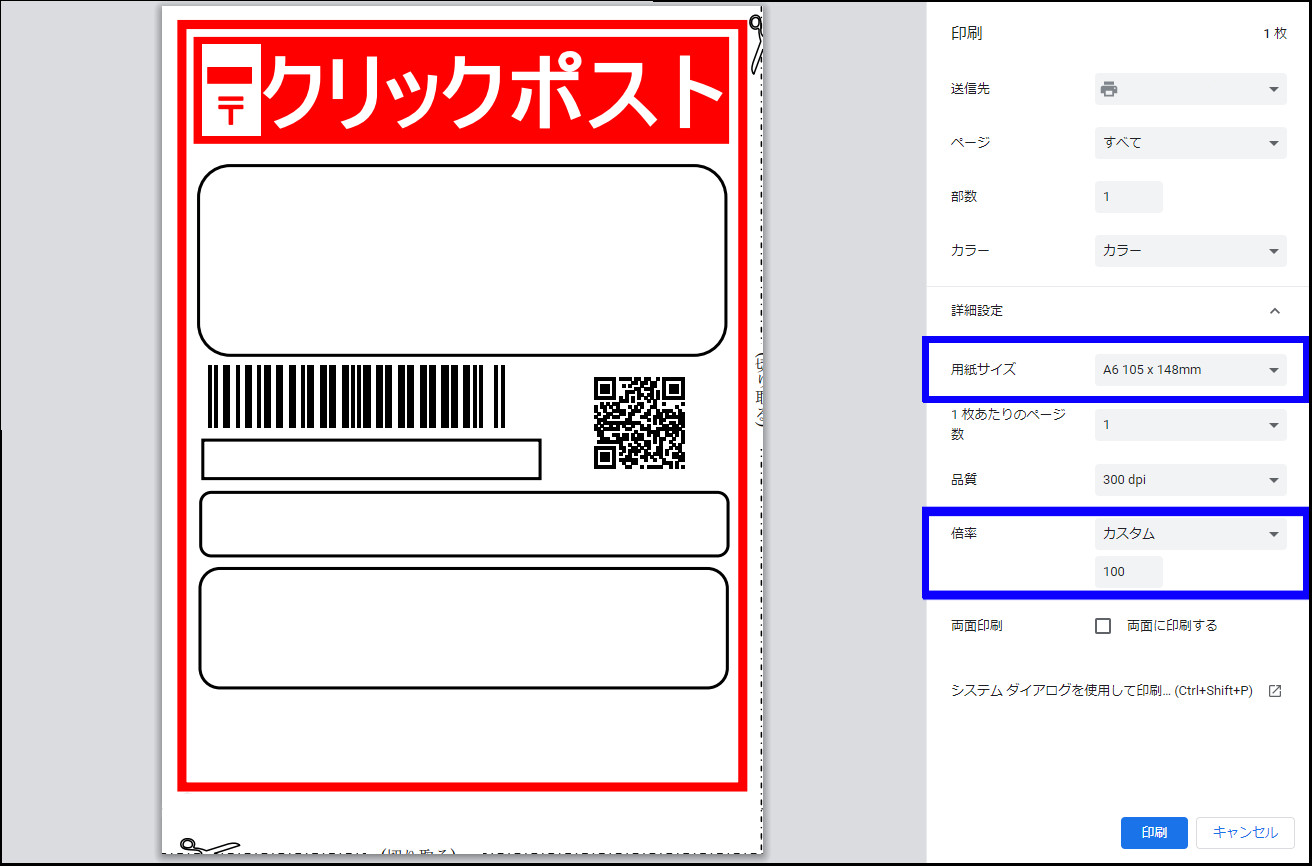This screenshot has width=1312, height=866.
Task: Open the 送信先 destination dropdown
Action: [1190, 89]
